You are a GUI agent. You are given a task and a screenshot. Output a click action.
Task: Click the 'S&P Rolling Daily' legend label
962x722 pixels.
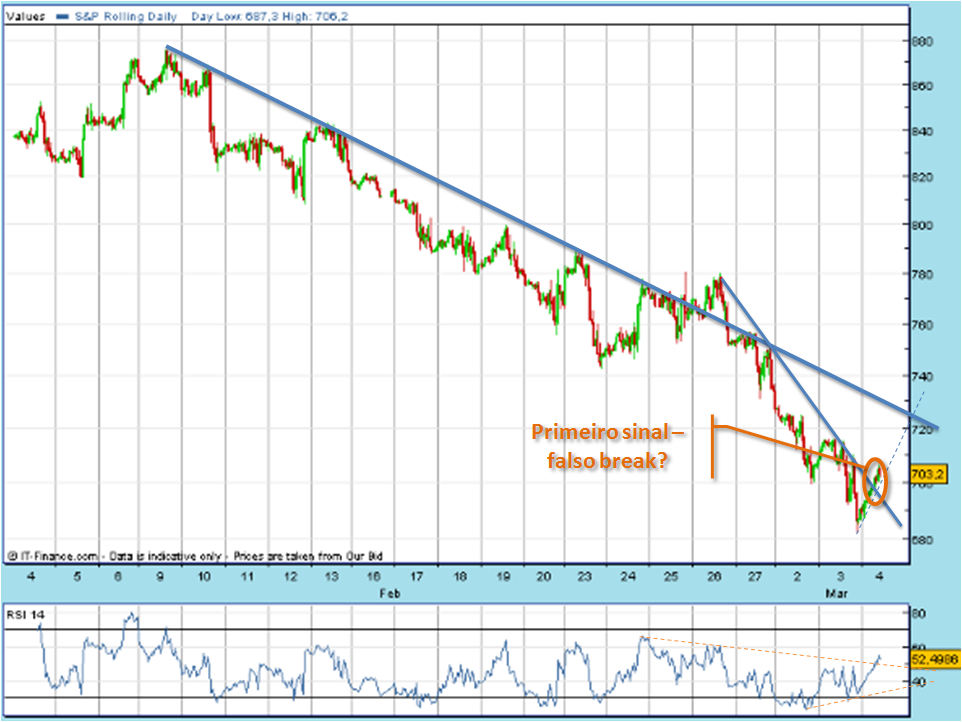click(x=126, y=17)
